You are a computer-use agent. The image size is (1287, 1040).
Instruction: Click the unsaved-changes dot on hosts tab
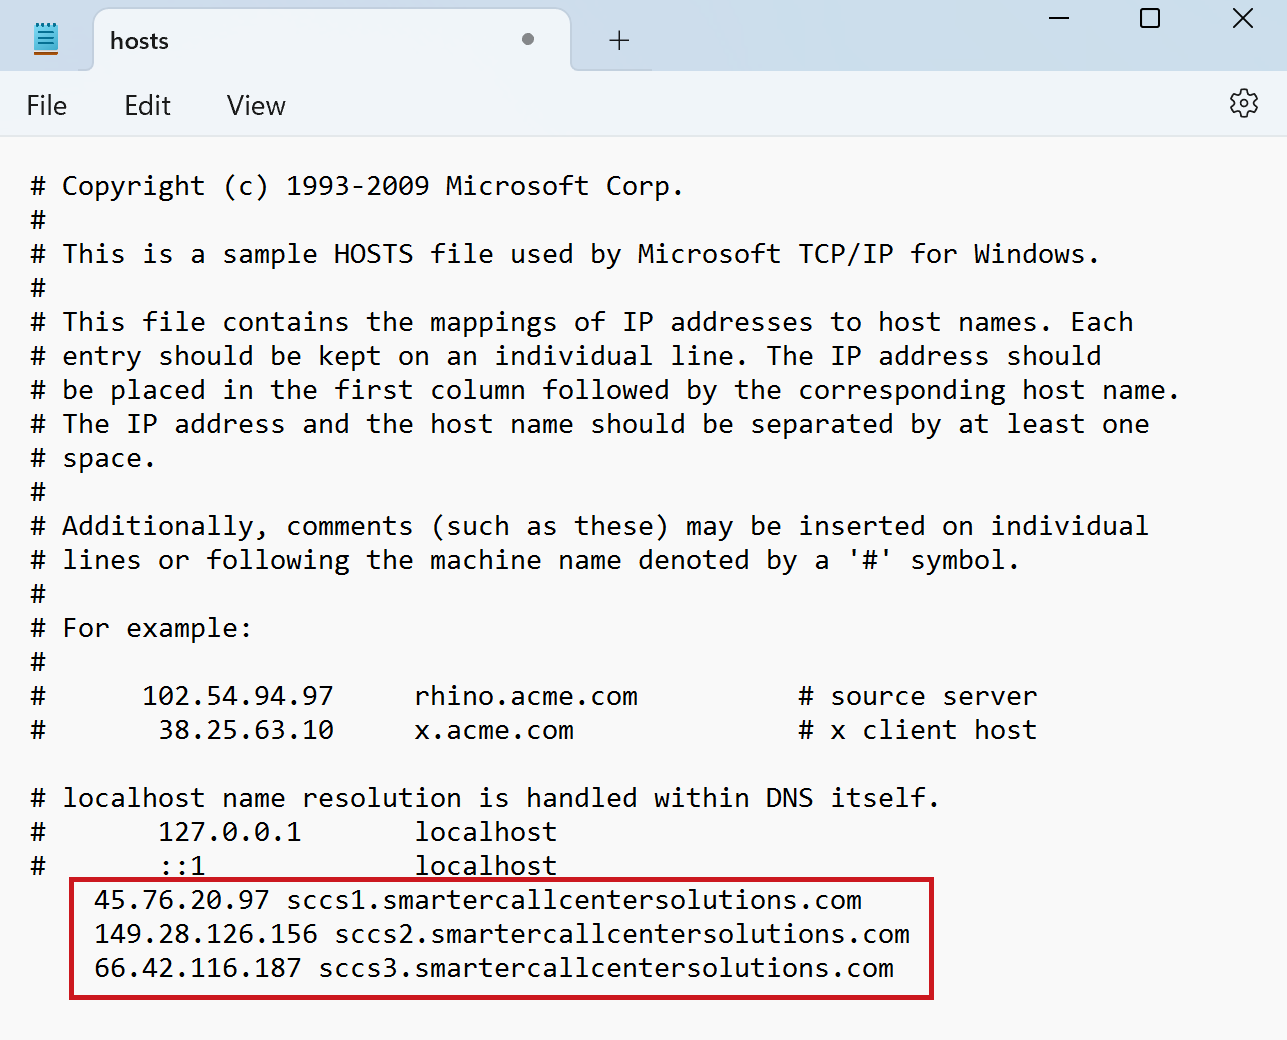point(528,39)
